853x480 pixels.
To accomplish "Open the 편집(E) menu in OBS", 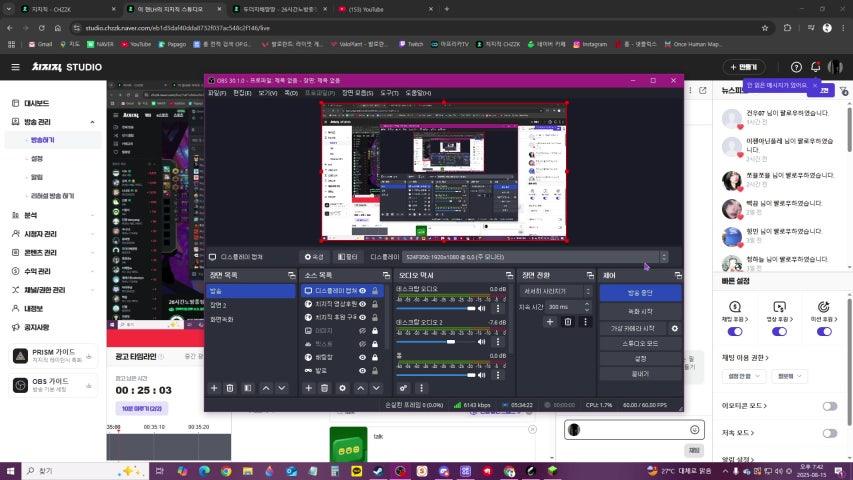I will pos(243,93).
